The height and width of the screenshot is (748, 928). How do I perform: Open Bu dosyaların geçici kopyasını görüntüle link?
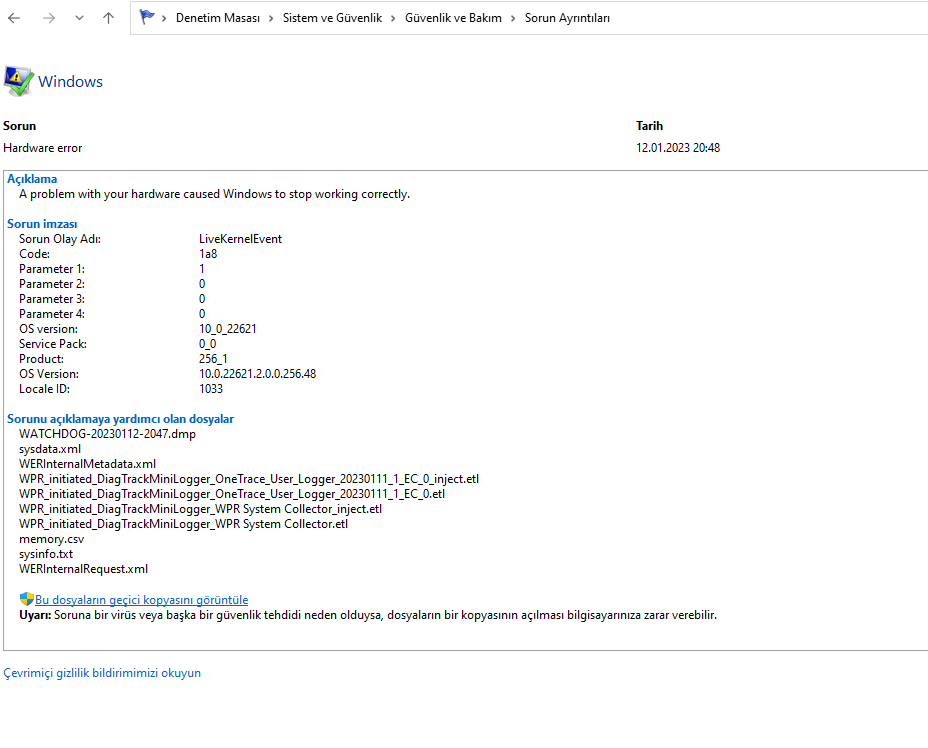[141, 599]
